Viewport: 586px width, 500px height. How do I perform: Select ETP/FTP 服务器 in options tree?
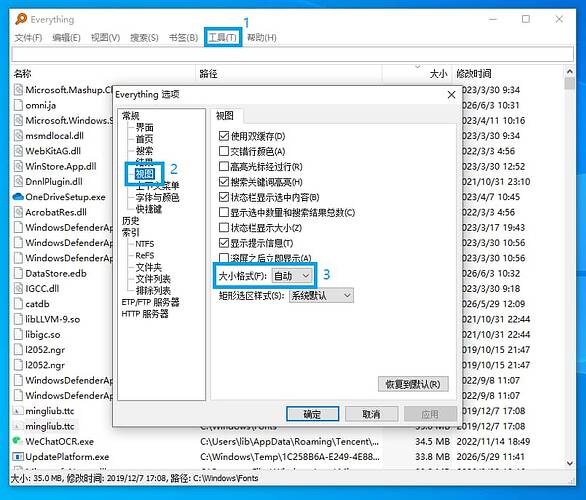[x=151, y=302]
